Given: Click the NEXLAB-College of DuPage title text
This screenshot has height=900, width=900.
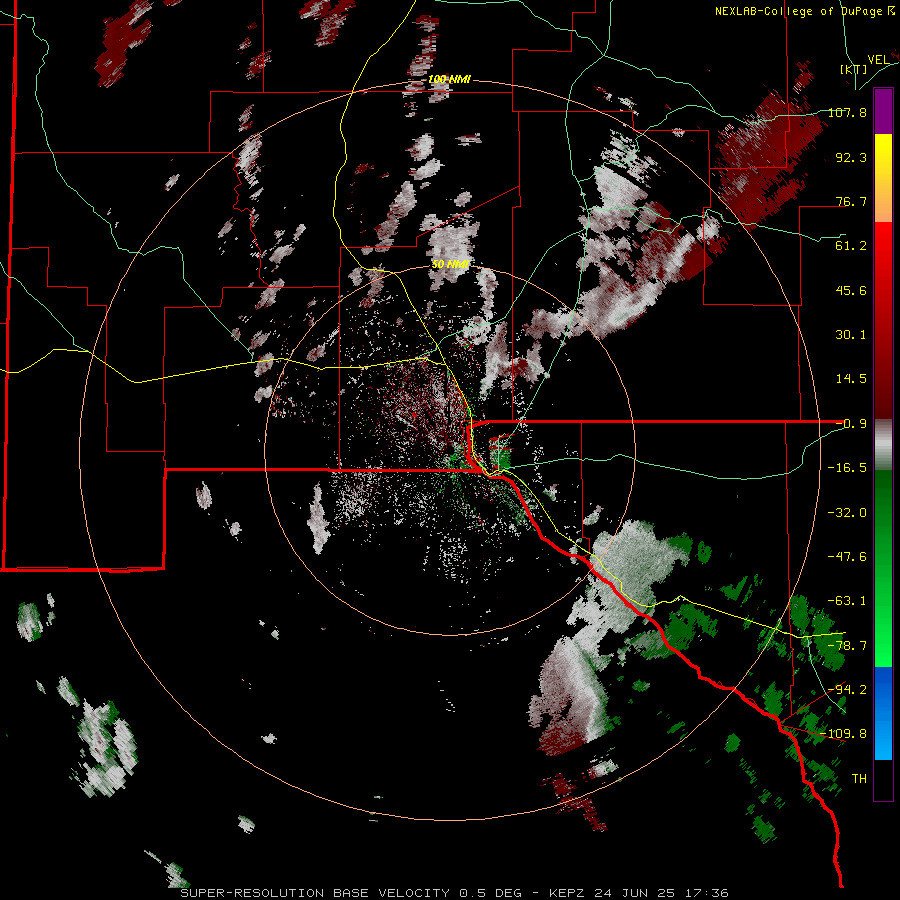Looking at the screenshot, I should 805,11.
